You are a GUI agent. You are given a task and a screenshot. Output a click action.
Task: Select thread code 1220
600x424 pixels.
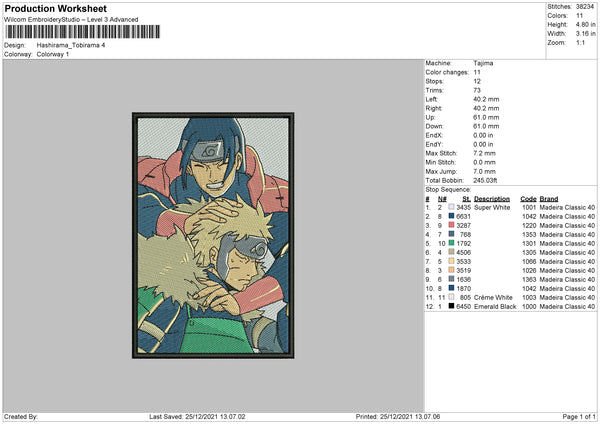click(529, 225)
